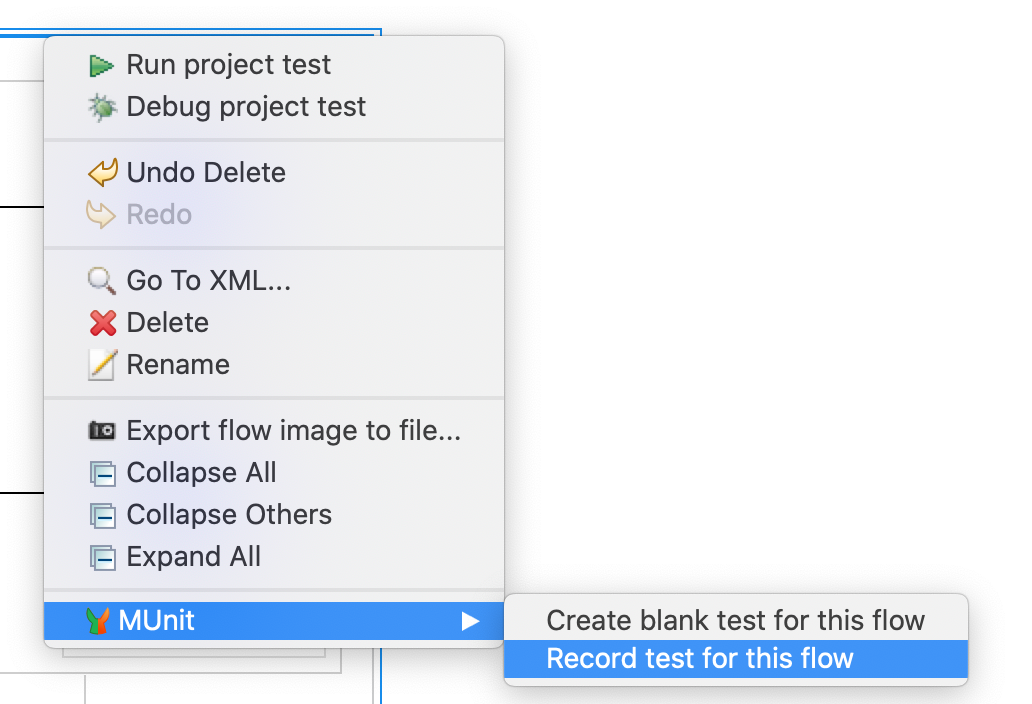Screen dimensions: 1032x704
Task: Click the Expand All icon
Action: 102,557
